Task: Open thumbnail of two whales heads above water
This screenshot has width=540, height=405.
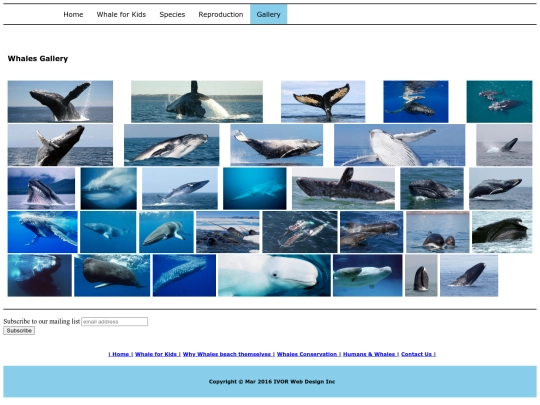Action: point(438,232)
